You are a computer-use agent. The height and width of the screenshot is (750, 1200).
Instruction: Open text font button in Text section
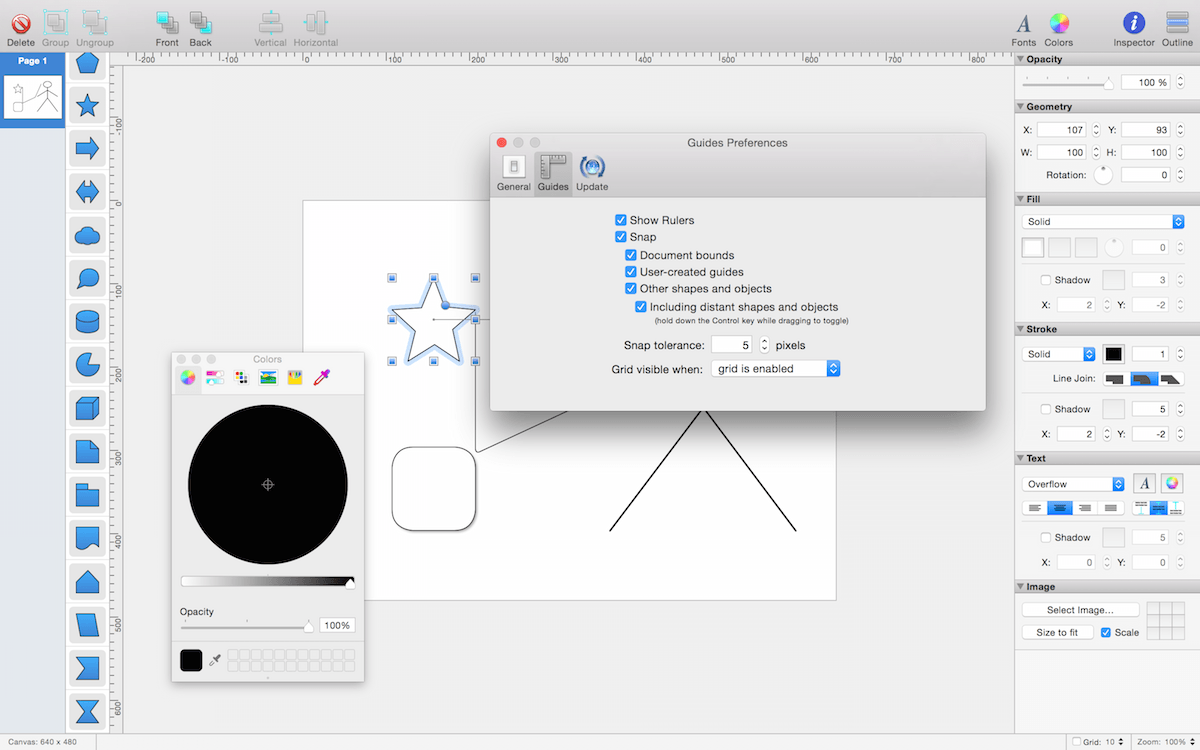1145,484
